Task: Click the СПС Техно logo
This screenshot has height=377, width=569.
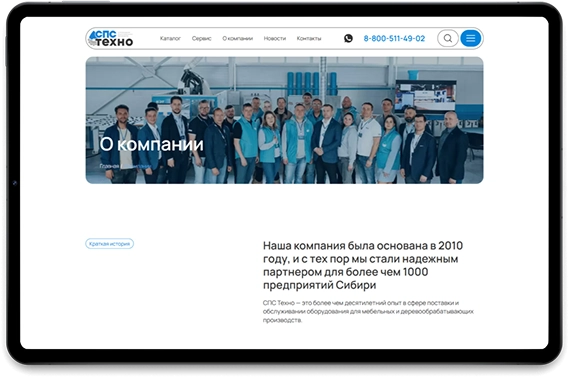Action: pyautogui.click(x=111, y=38)
